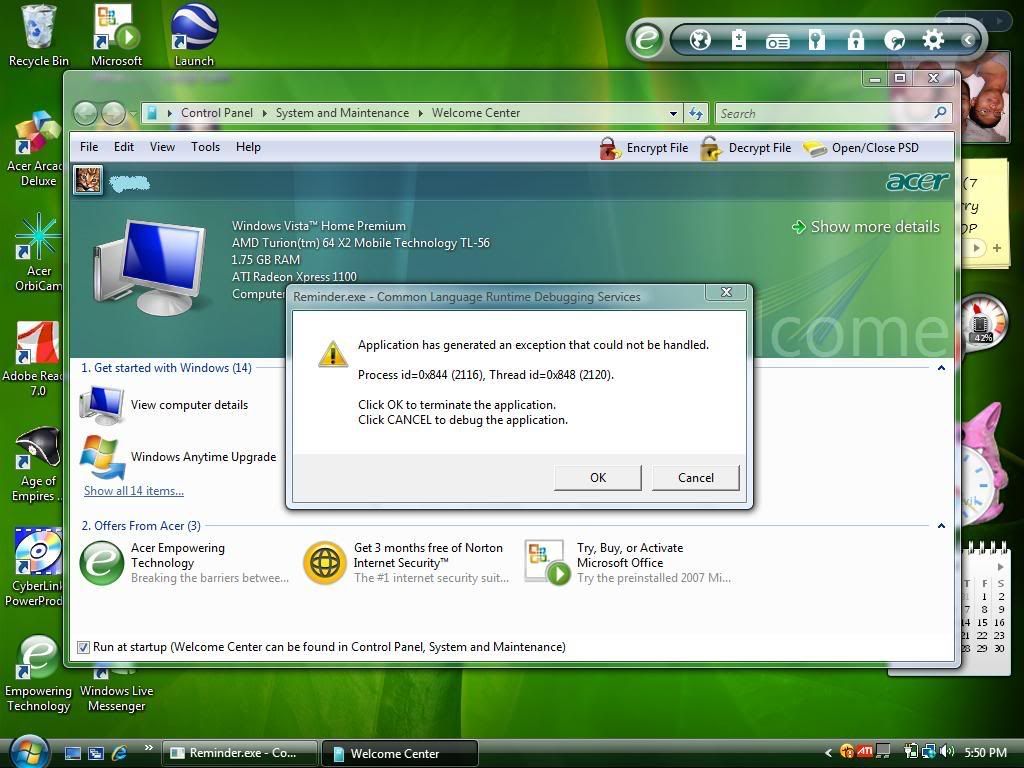This screenshot has height=768, width=1024.
Task: Click Cancel in the Reminder.exe dialog
Action: tap(695, 478)
